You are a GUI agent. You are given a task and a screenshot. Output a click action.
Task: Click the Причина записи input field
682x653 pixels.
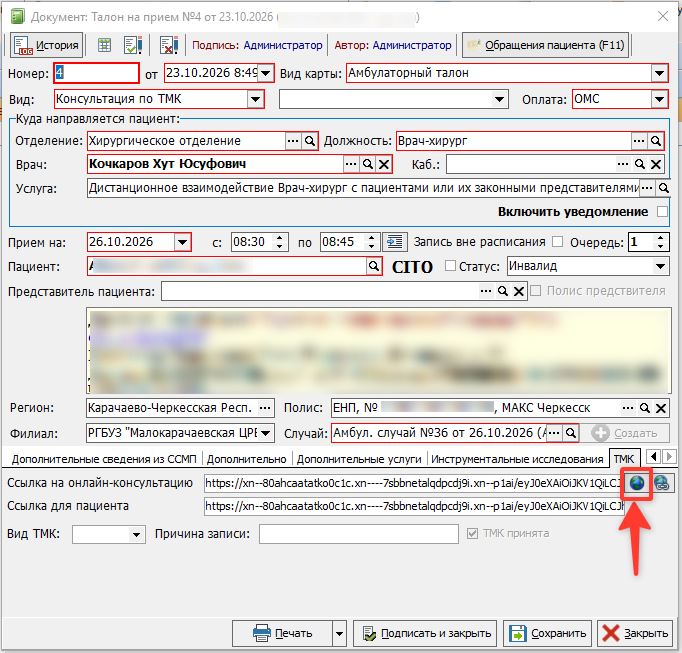click(359, 534)
